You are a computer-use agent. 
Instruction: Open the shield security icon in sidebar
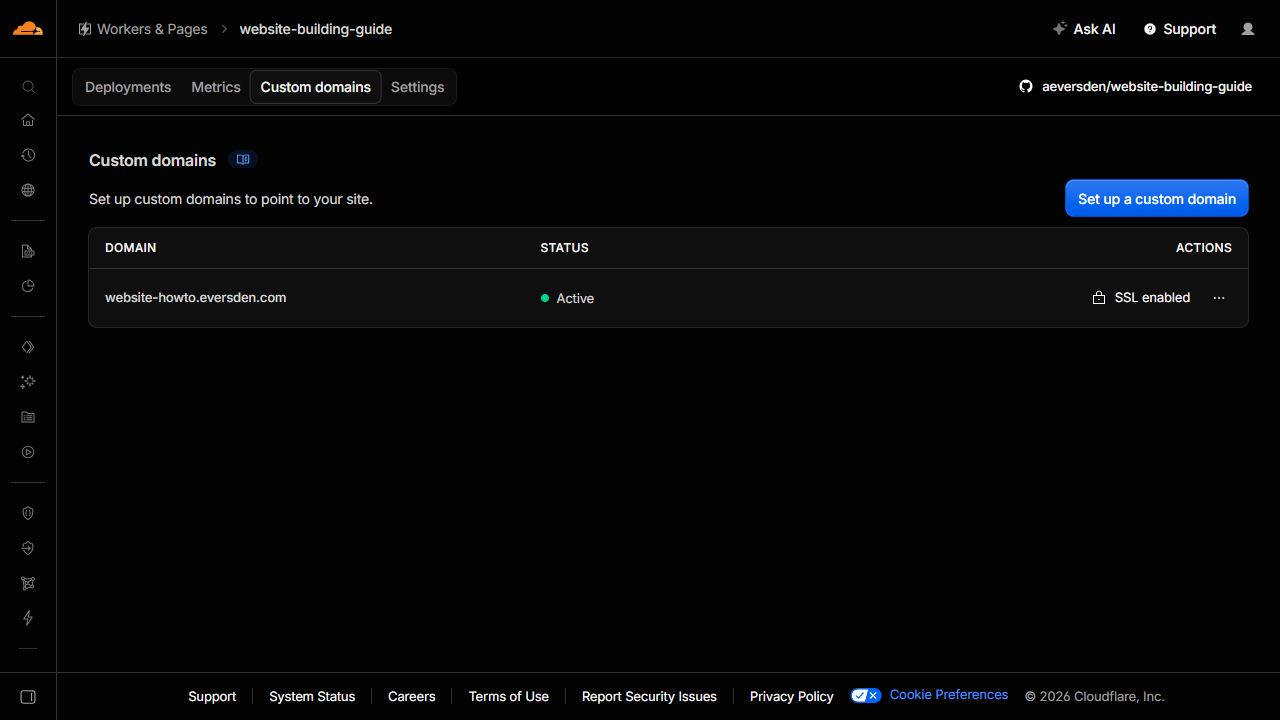[28, 513]
